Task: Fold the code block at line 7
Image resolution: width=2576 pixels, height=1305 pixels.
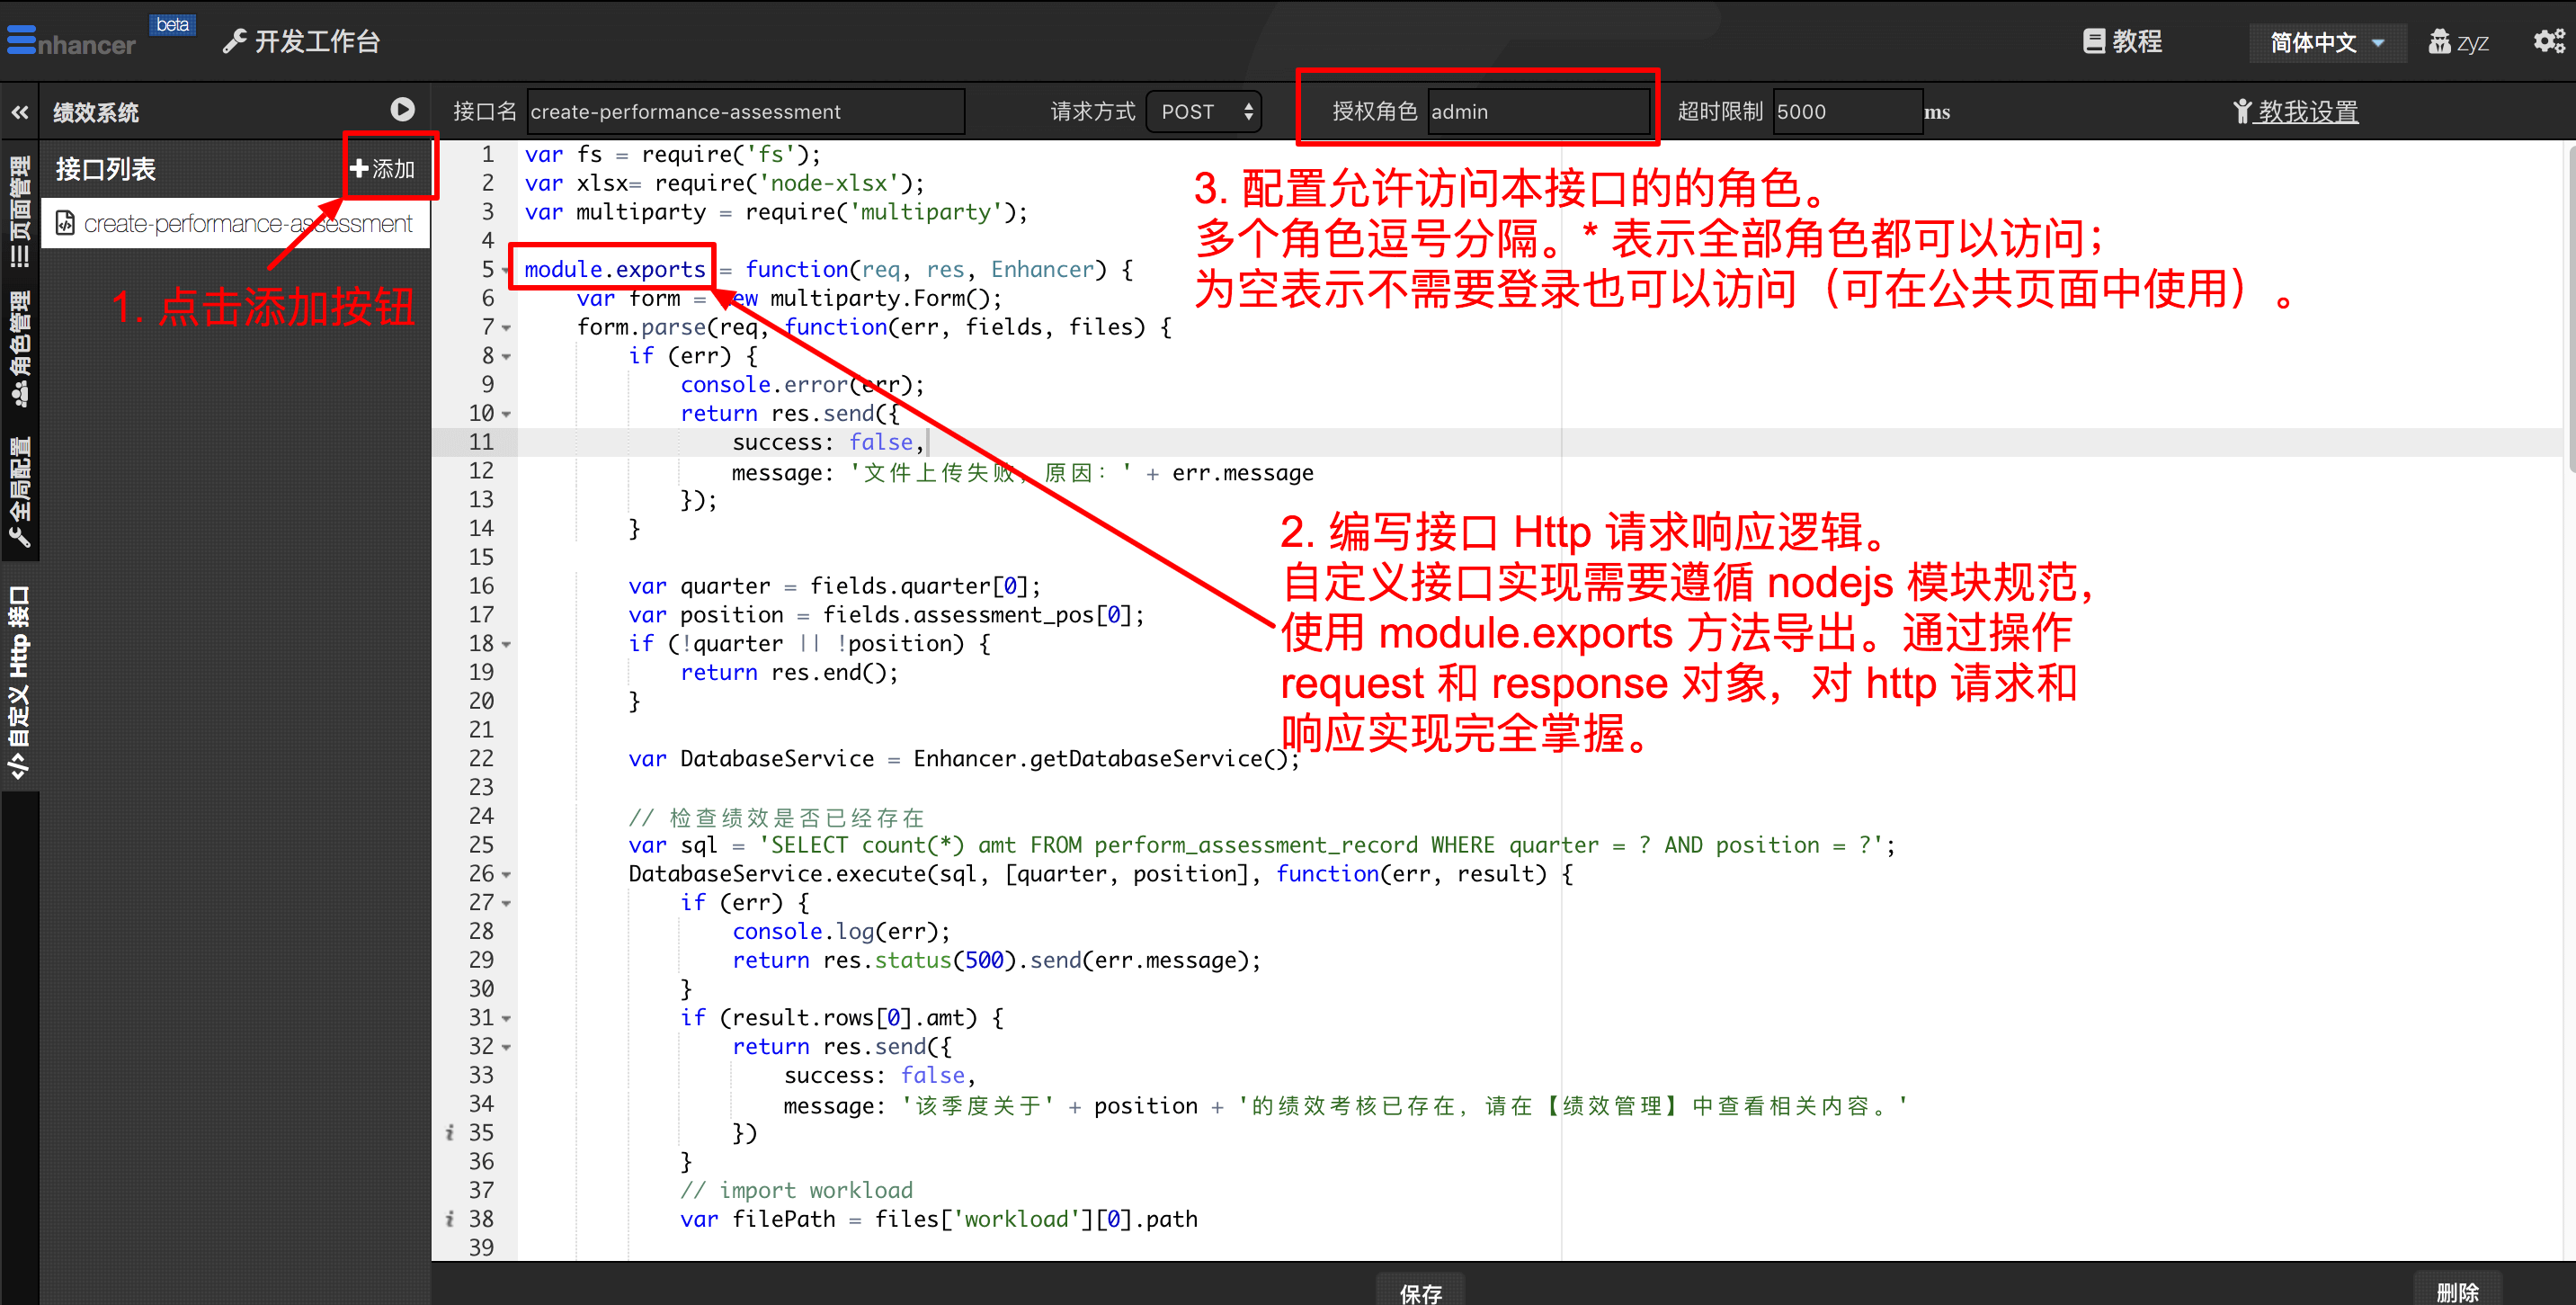Action: (x=506, y=328)
